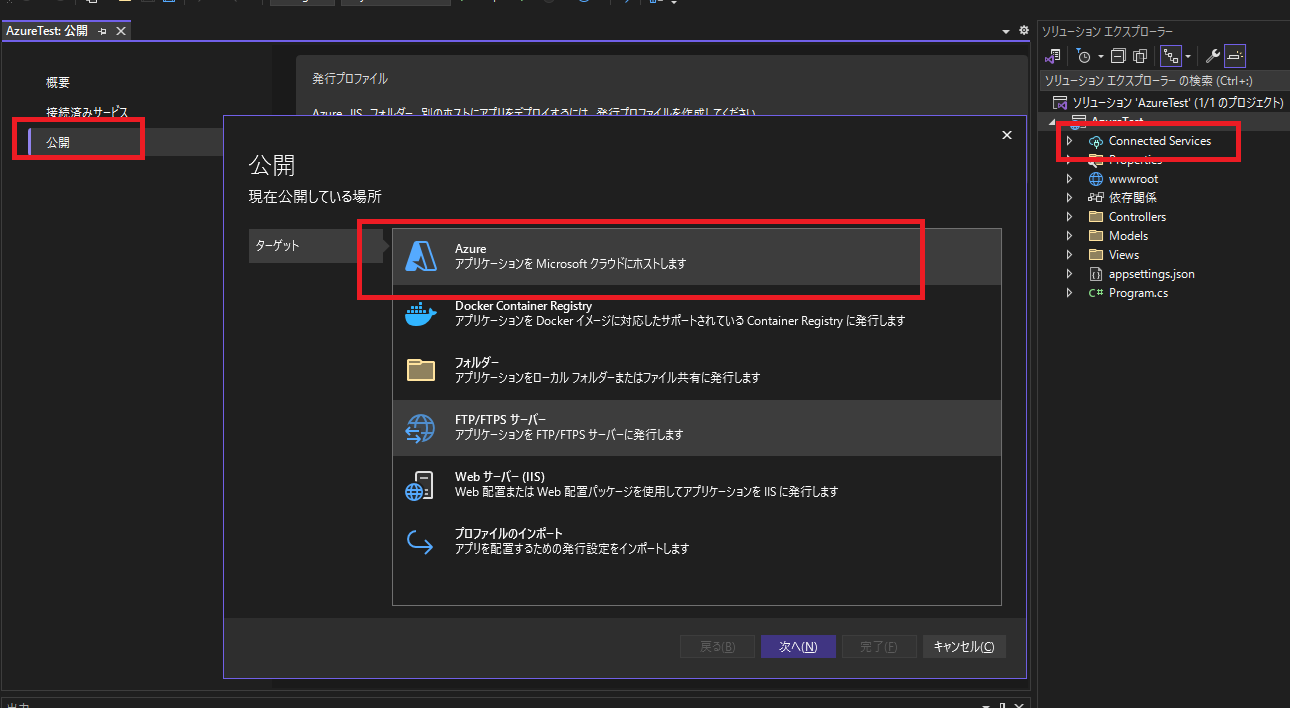
Task: Click the pending changes filter clock icon
Action: [1083, 56]
